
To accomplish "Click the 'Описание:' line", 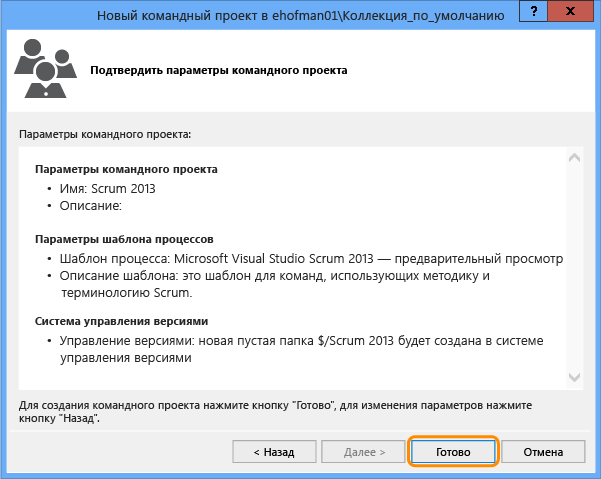I will (x=90, y=206).
